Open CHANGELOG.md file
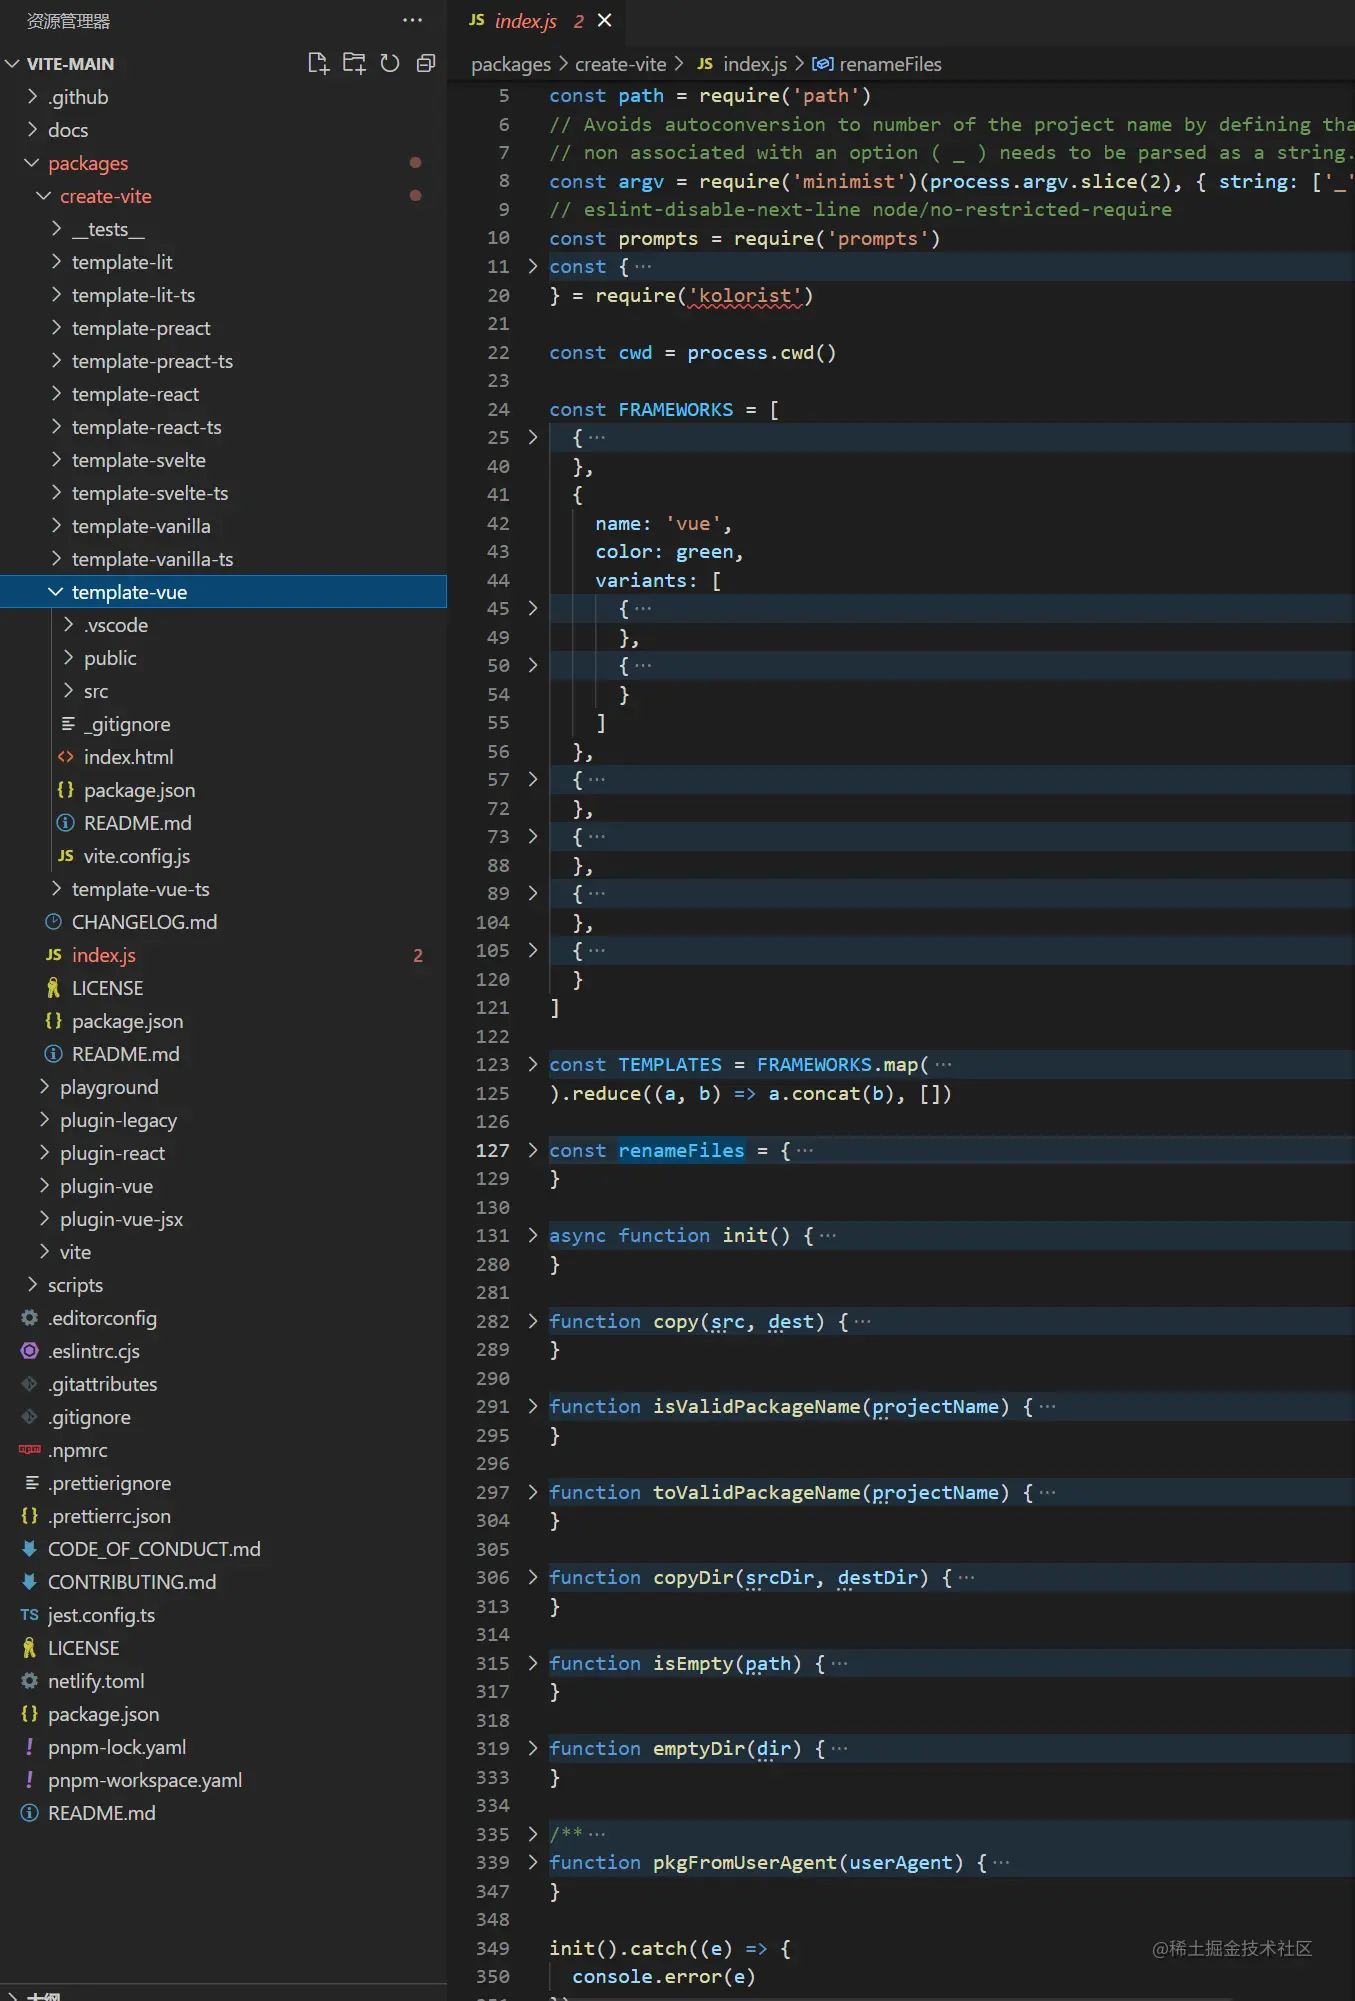1355x2001 pixels. [x=223, y=922]
